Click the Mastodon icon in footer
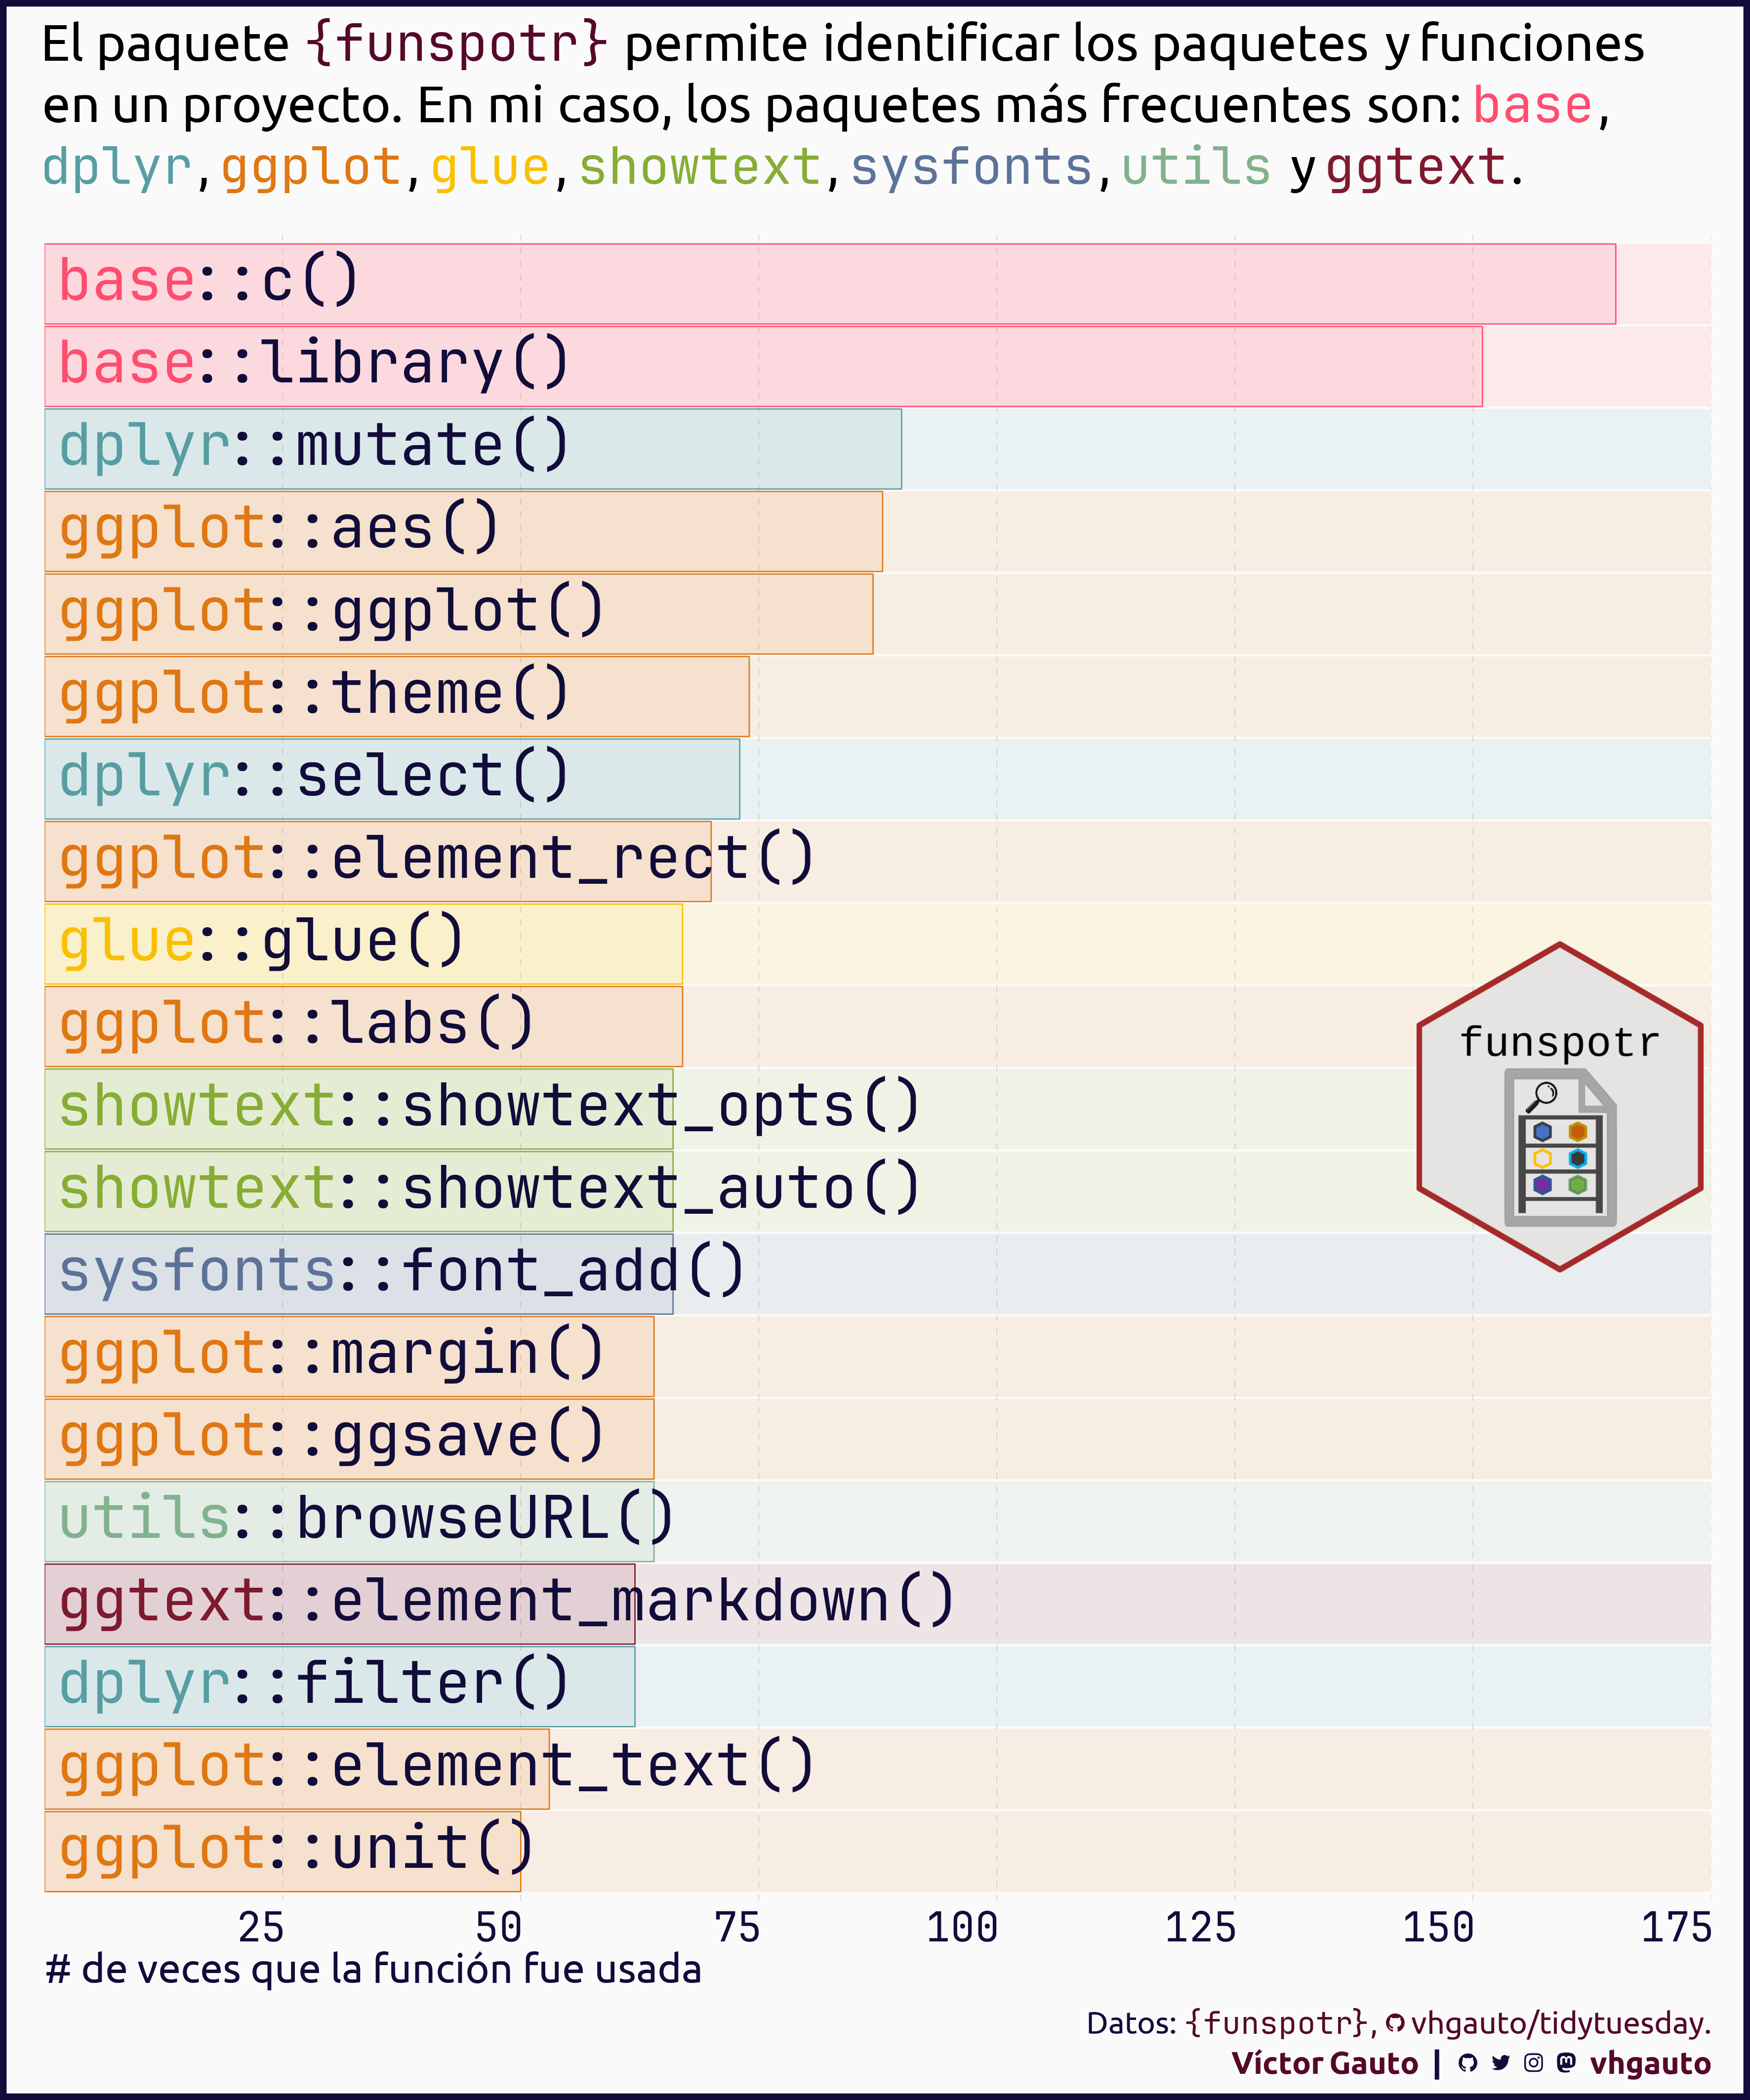The image size is (1750, 2100). pos(1566,2063)
